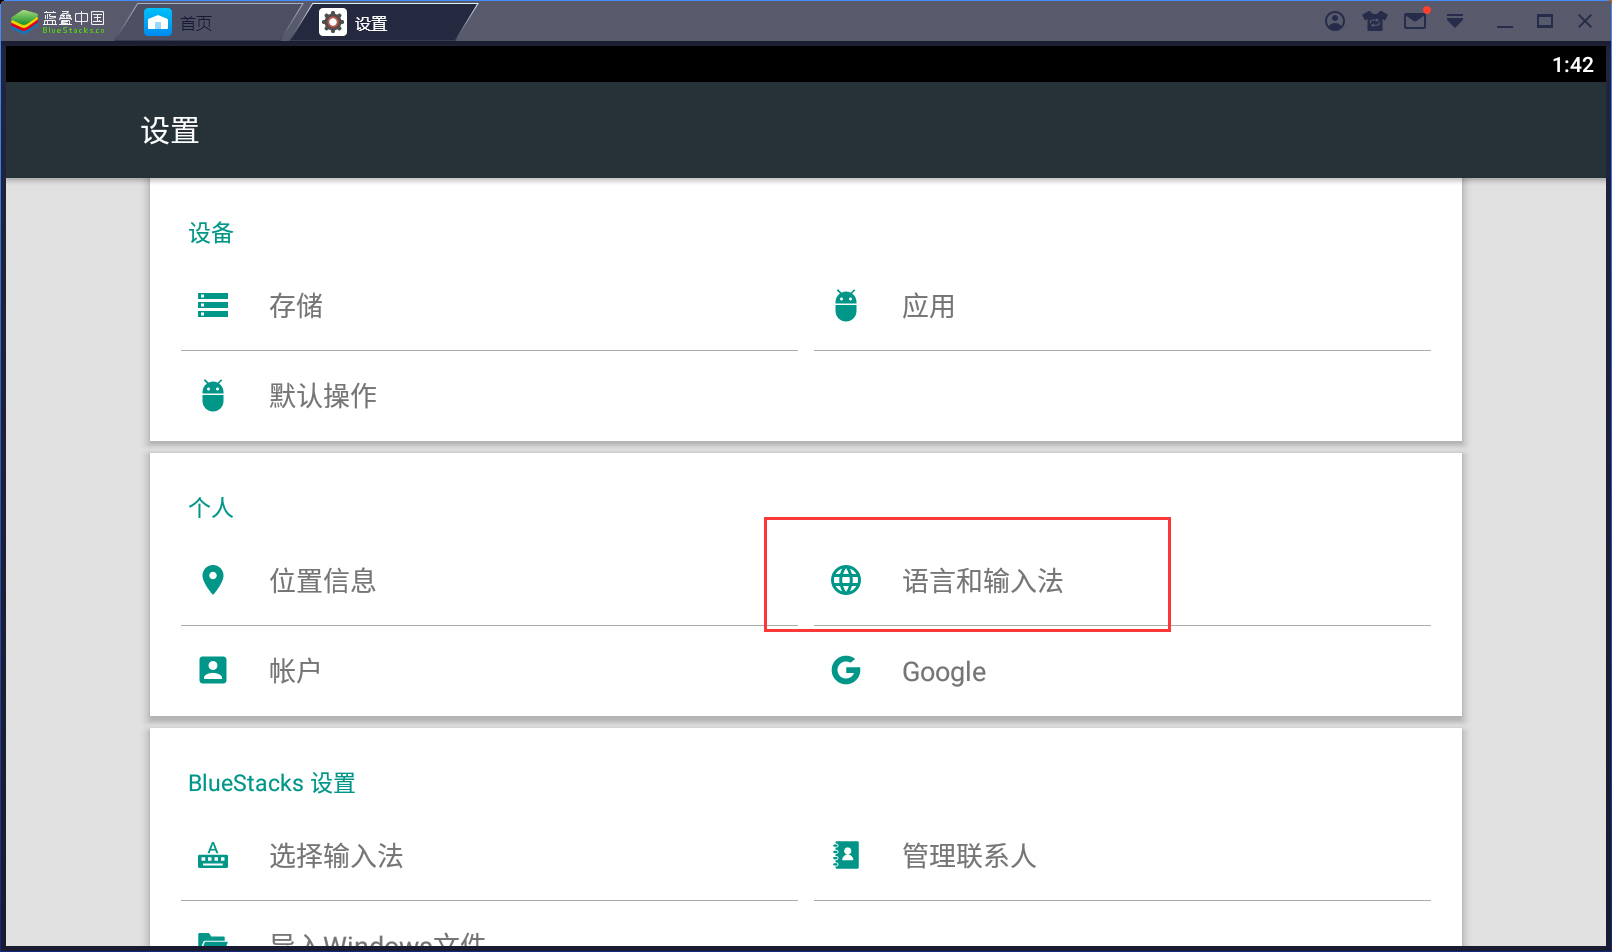This screenshot has height=952, width=1612.
Task: Click the globe icon for 语言和输入法
Action: tap(847, 580)
